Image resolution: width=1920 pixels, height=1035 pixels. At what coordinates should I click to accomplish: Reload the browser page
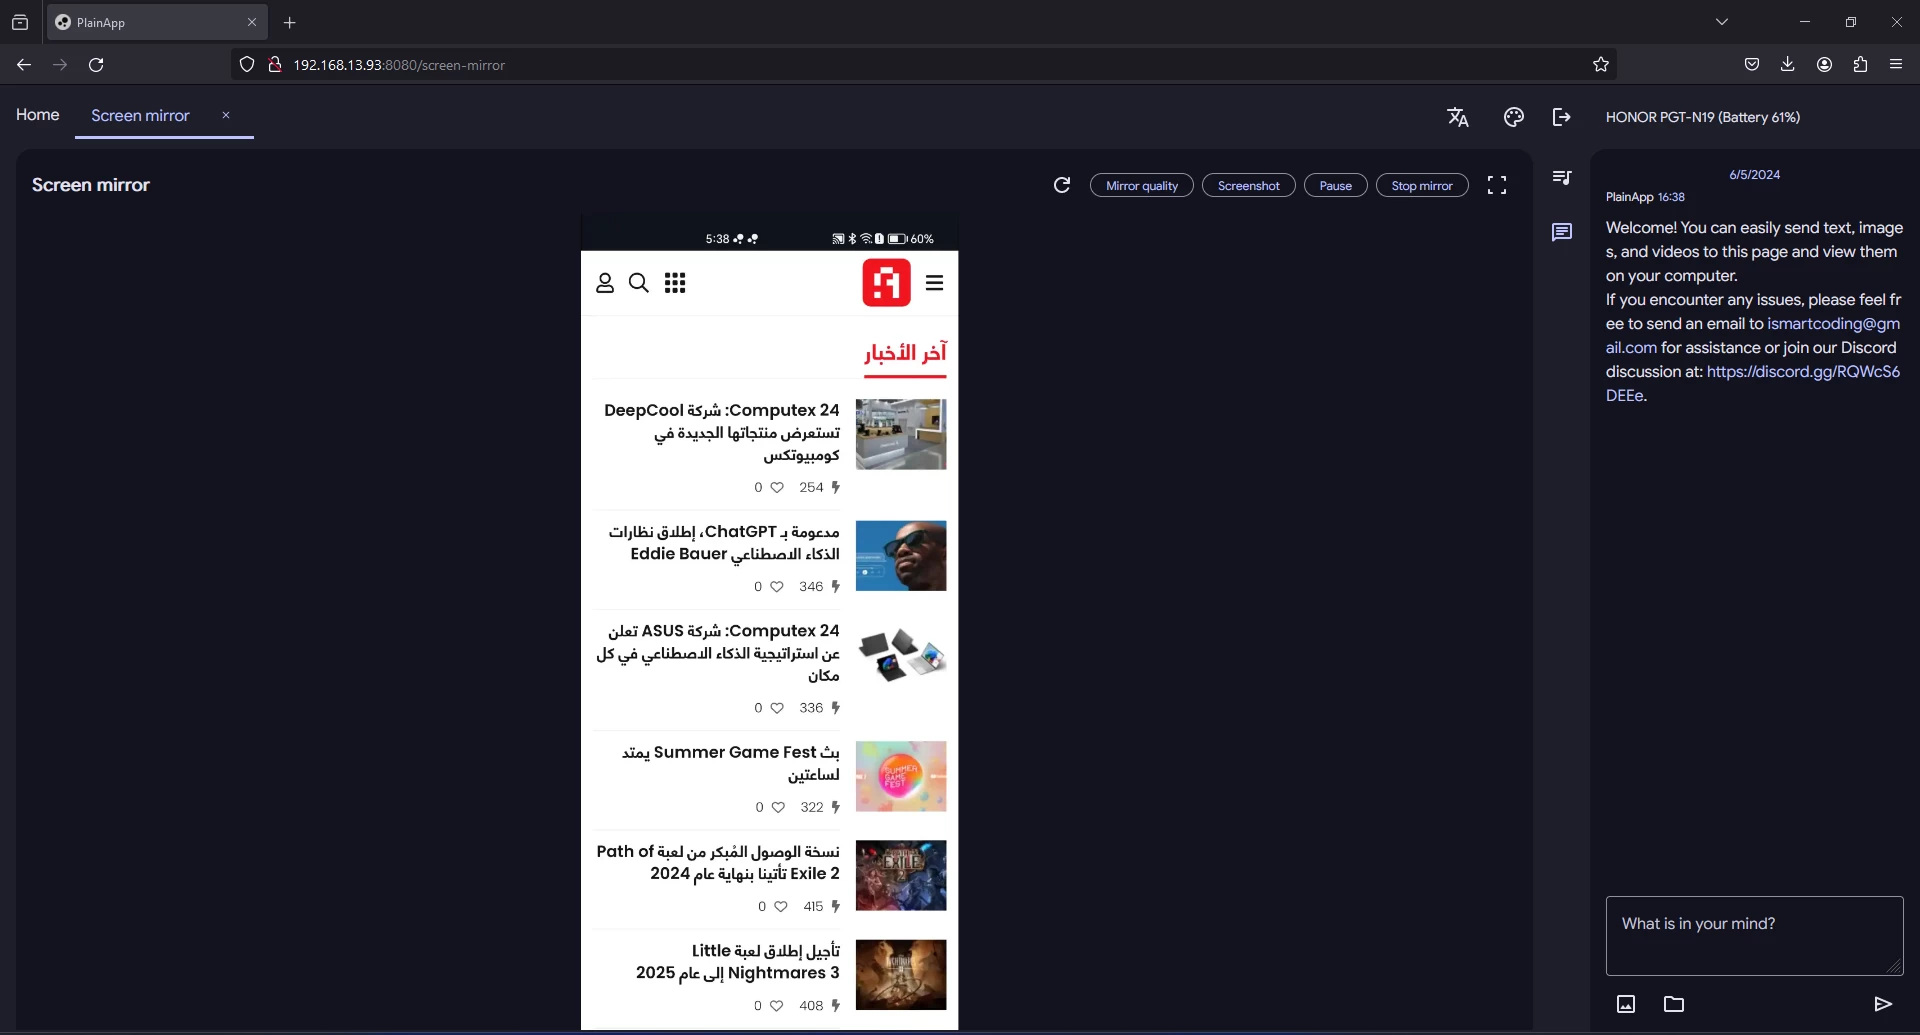click(x=96, y=65)
